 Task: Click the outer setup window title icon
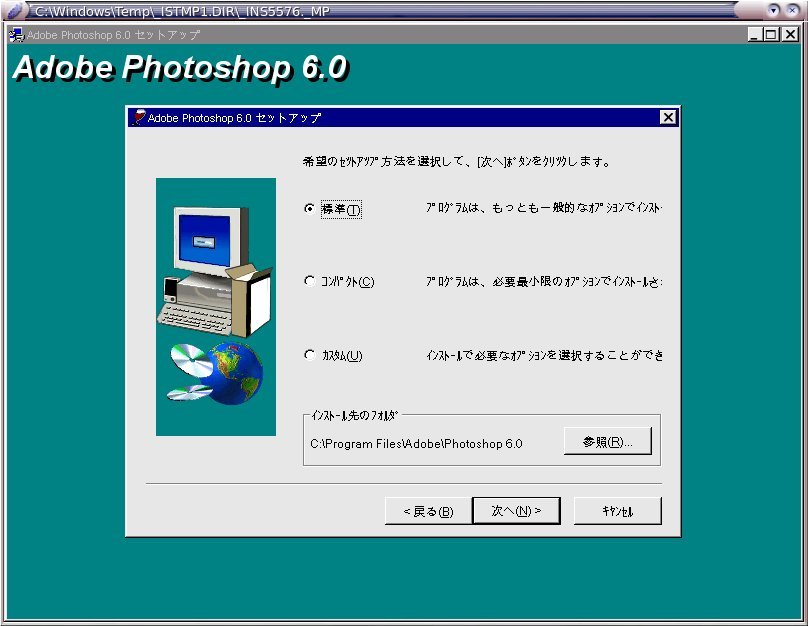tap(16, 35)
